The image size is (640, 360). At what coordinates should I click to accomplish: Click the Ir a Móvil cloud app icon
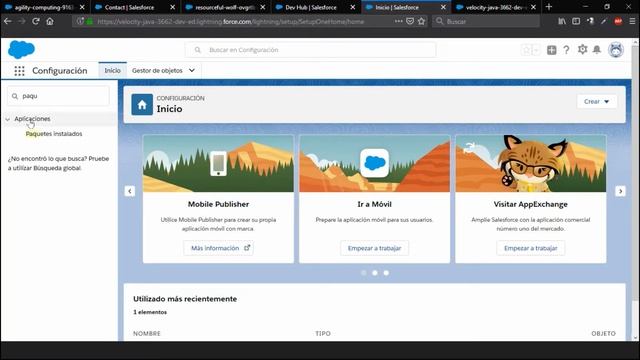(374, 163)
